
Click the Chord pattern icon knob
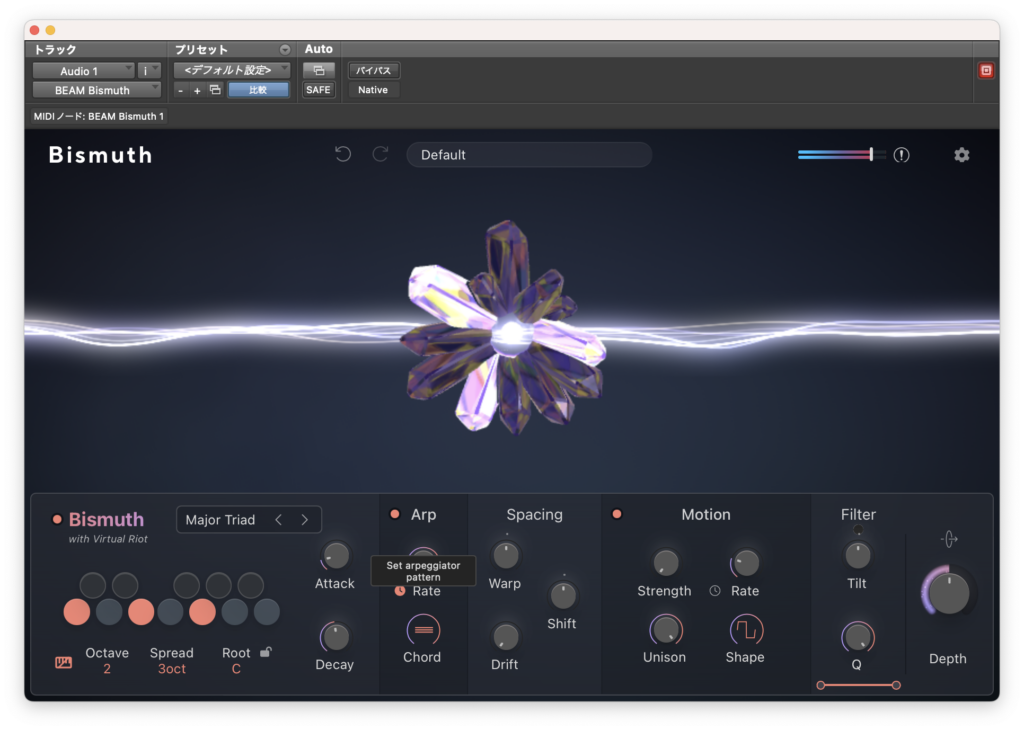pos(423,630)
